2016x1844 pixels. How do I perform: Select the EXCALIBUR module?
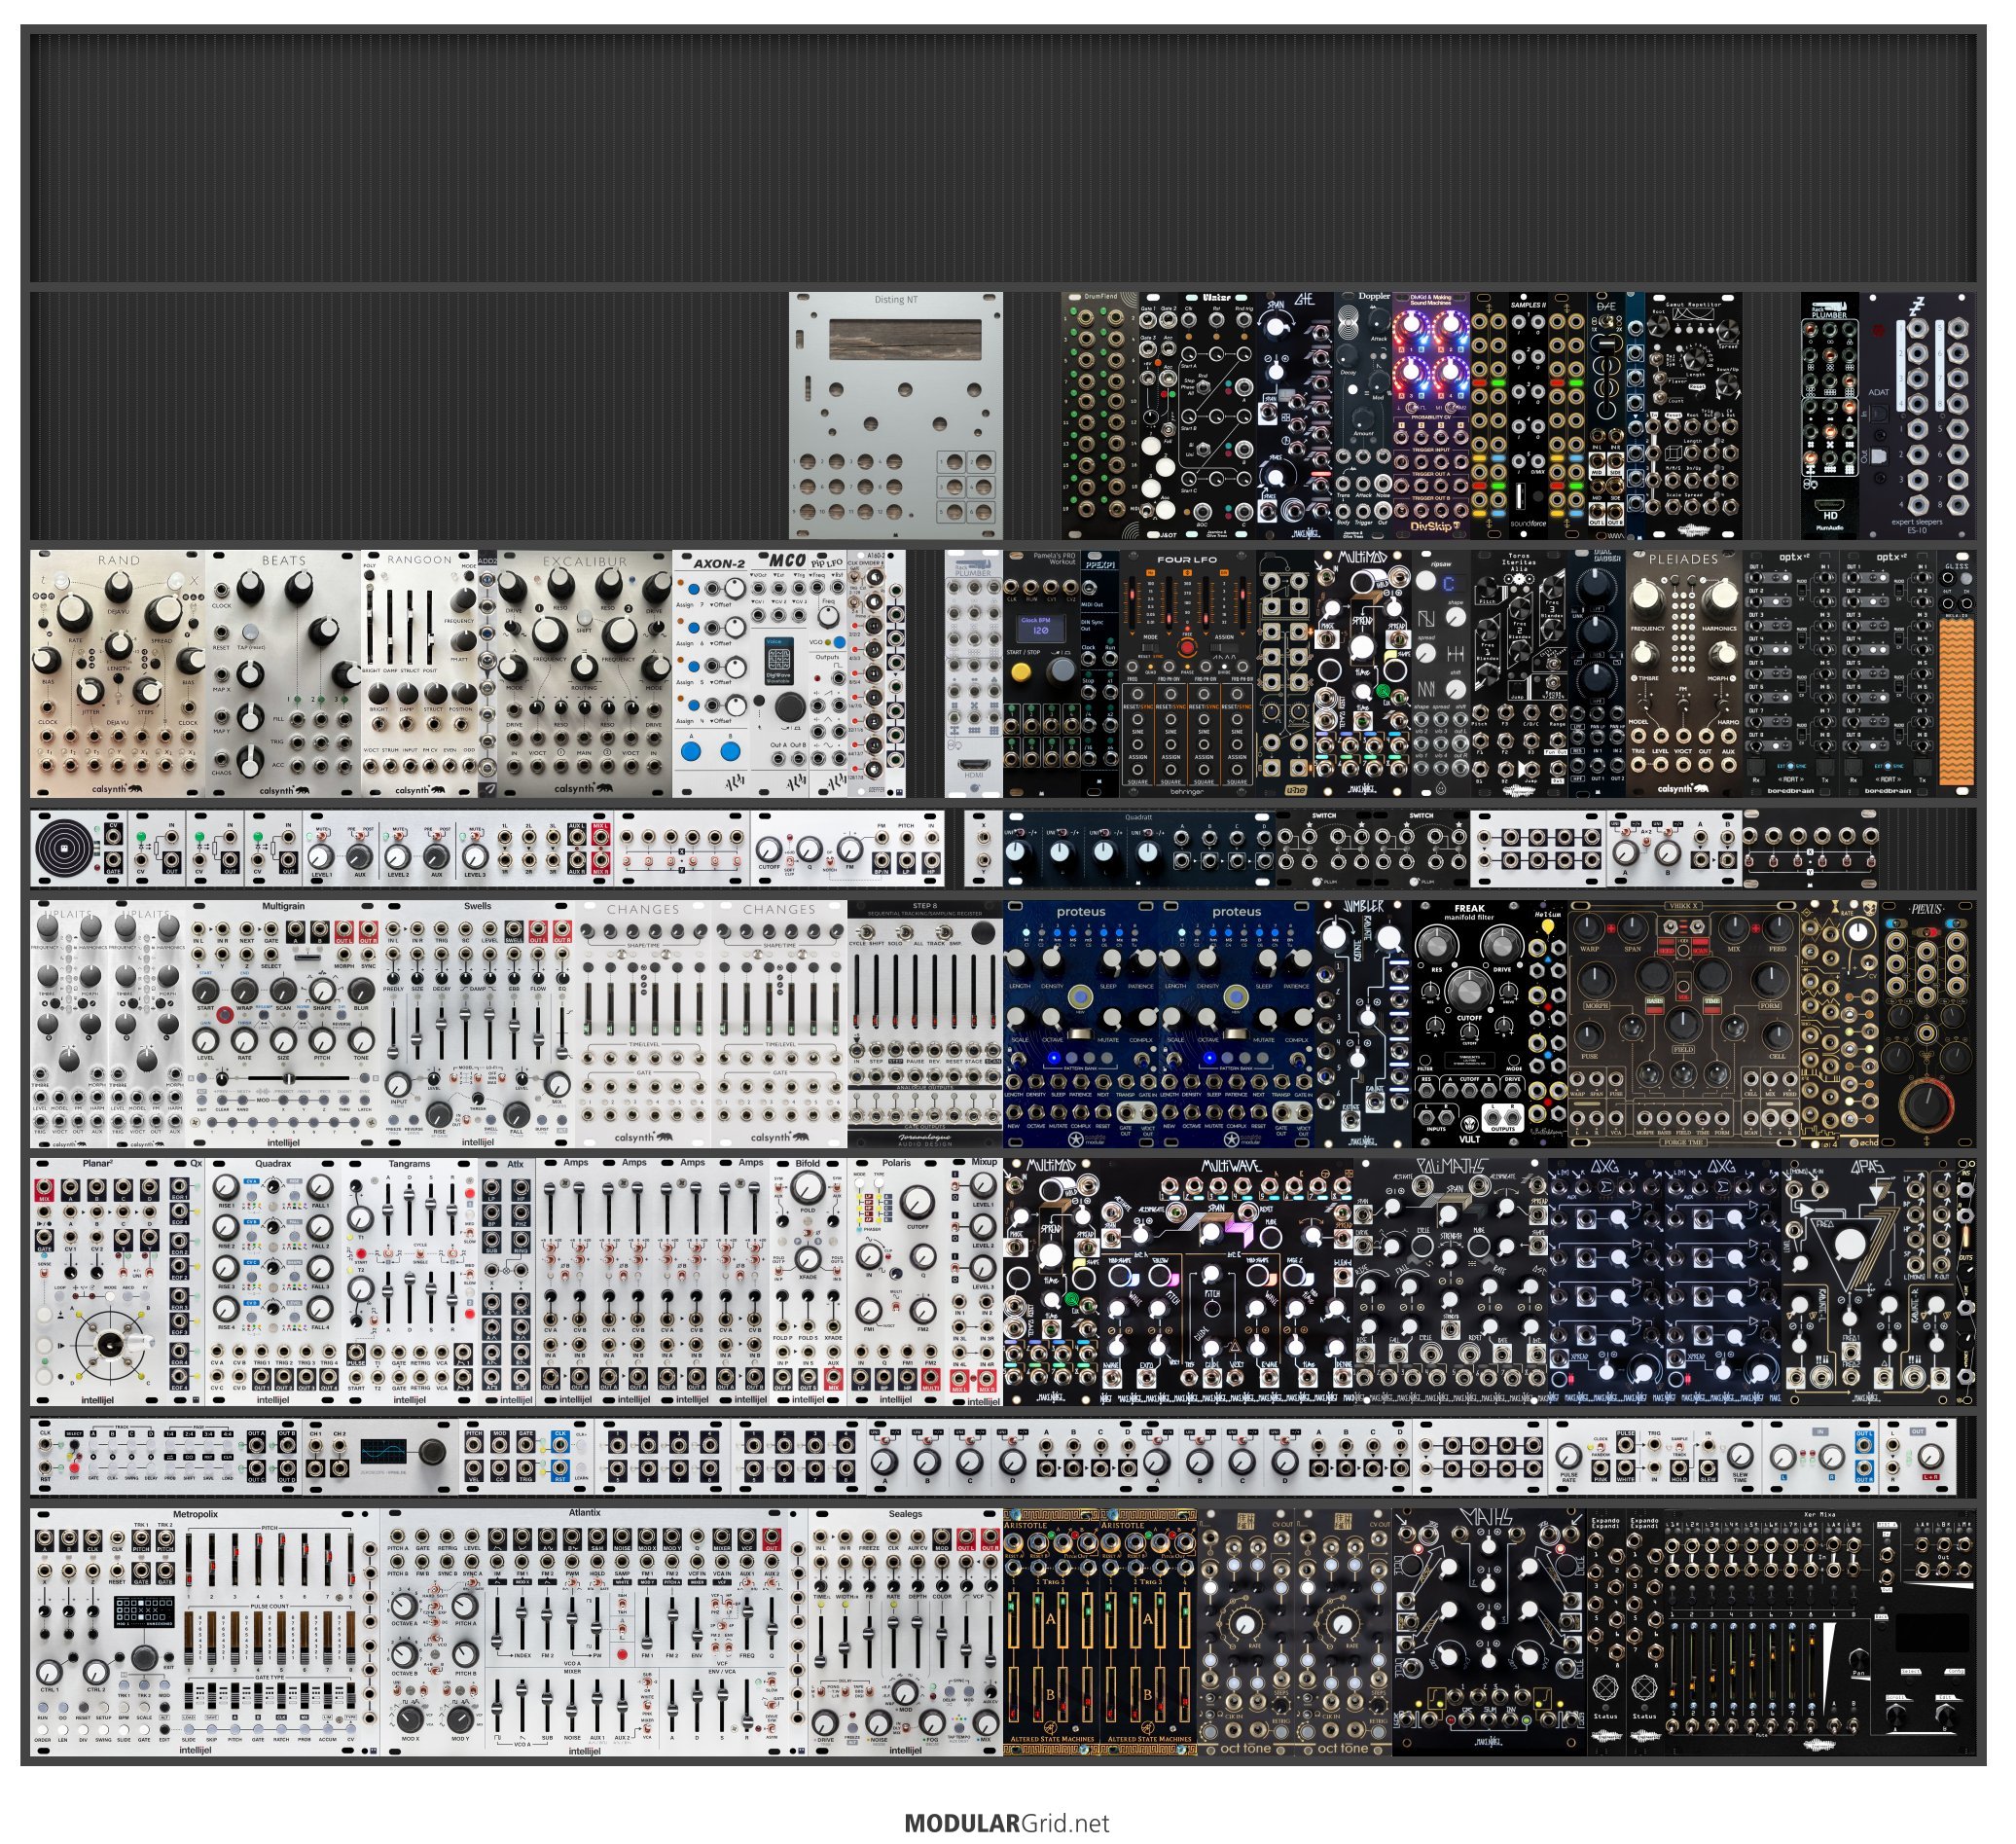pos(584,673)
